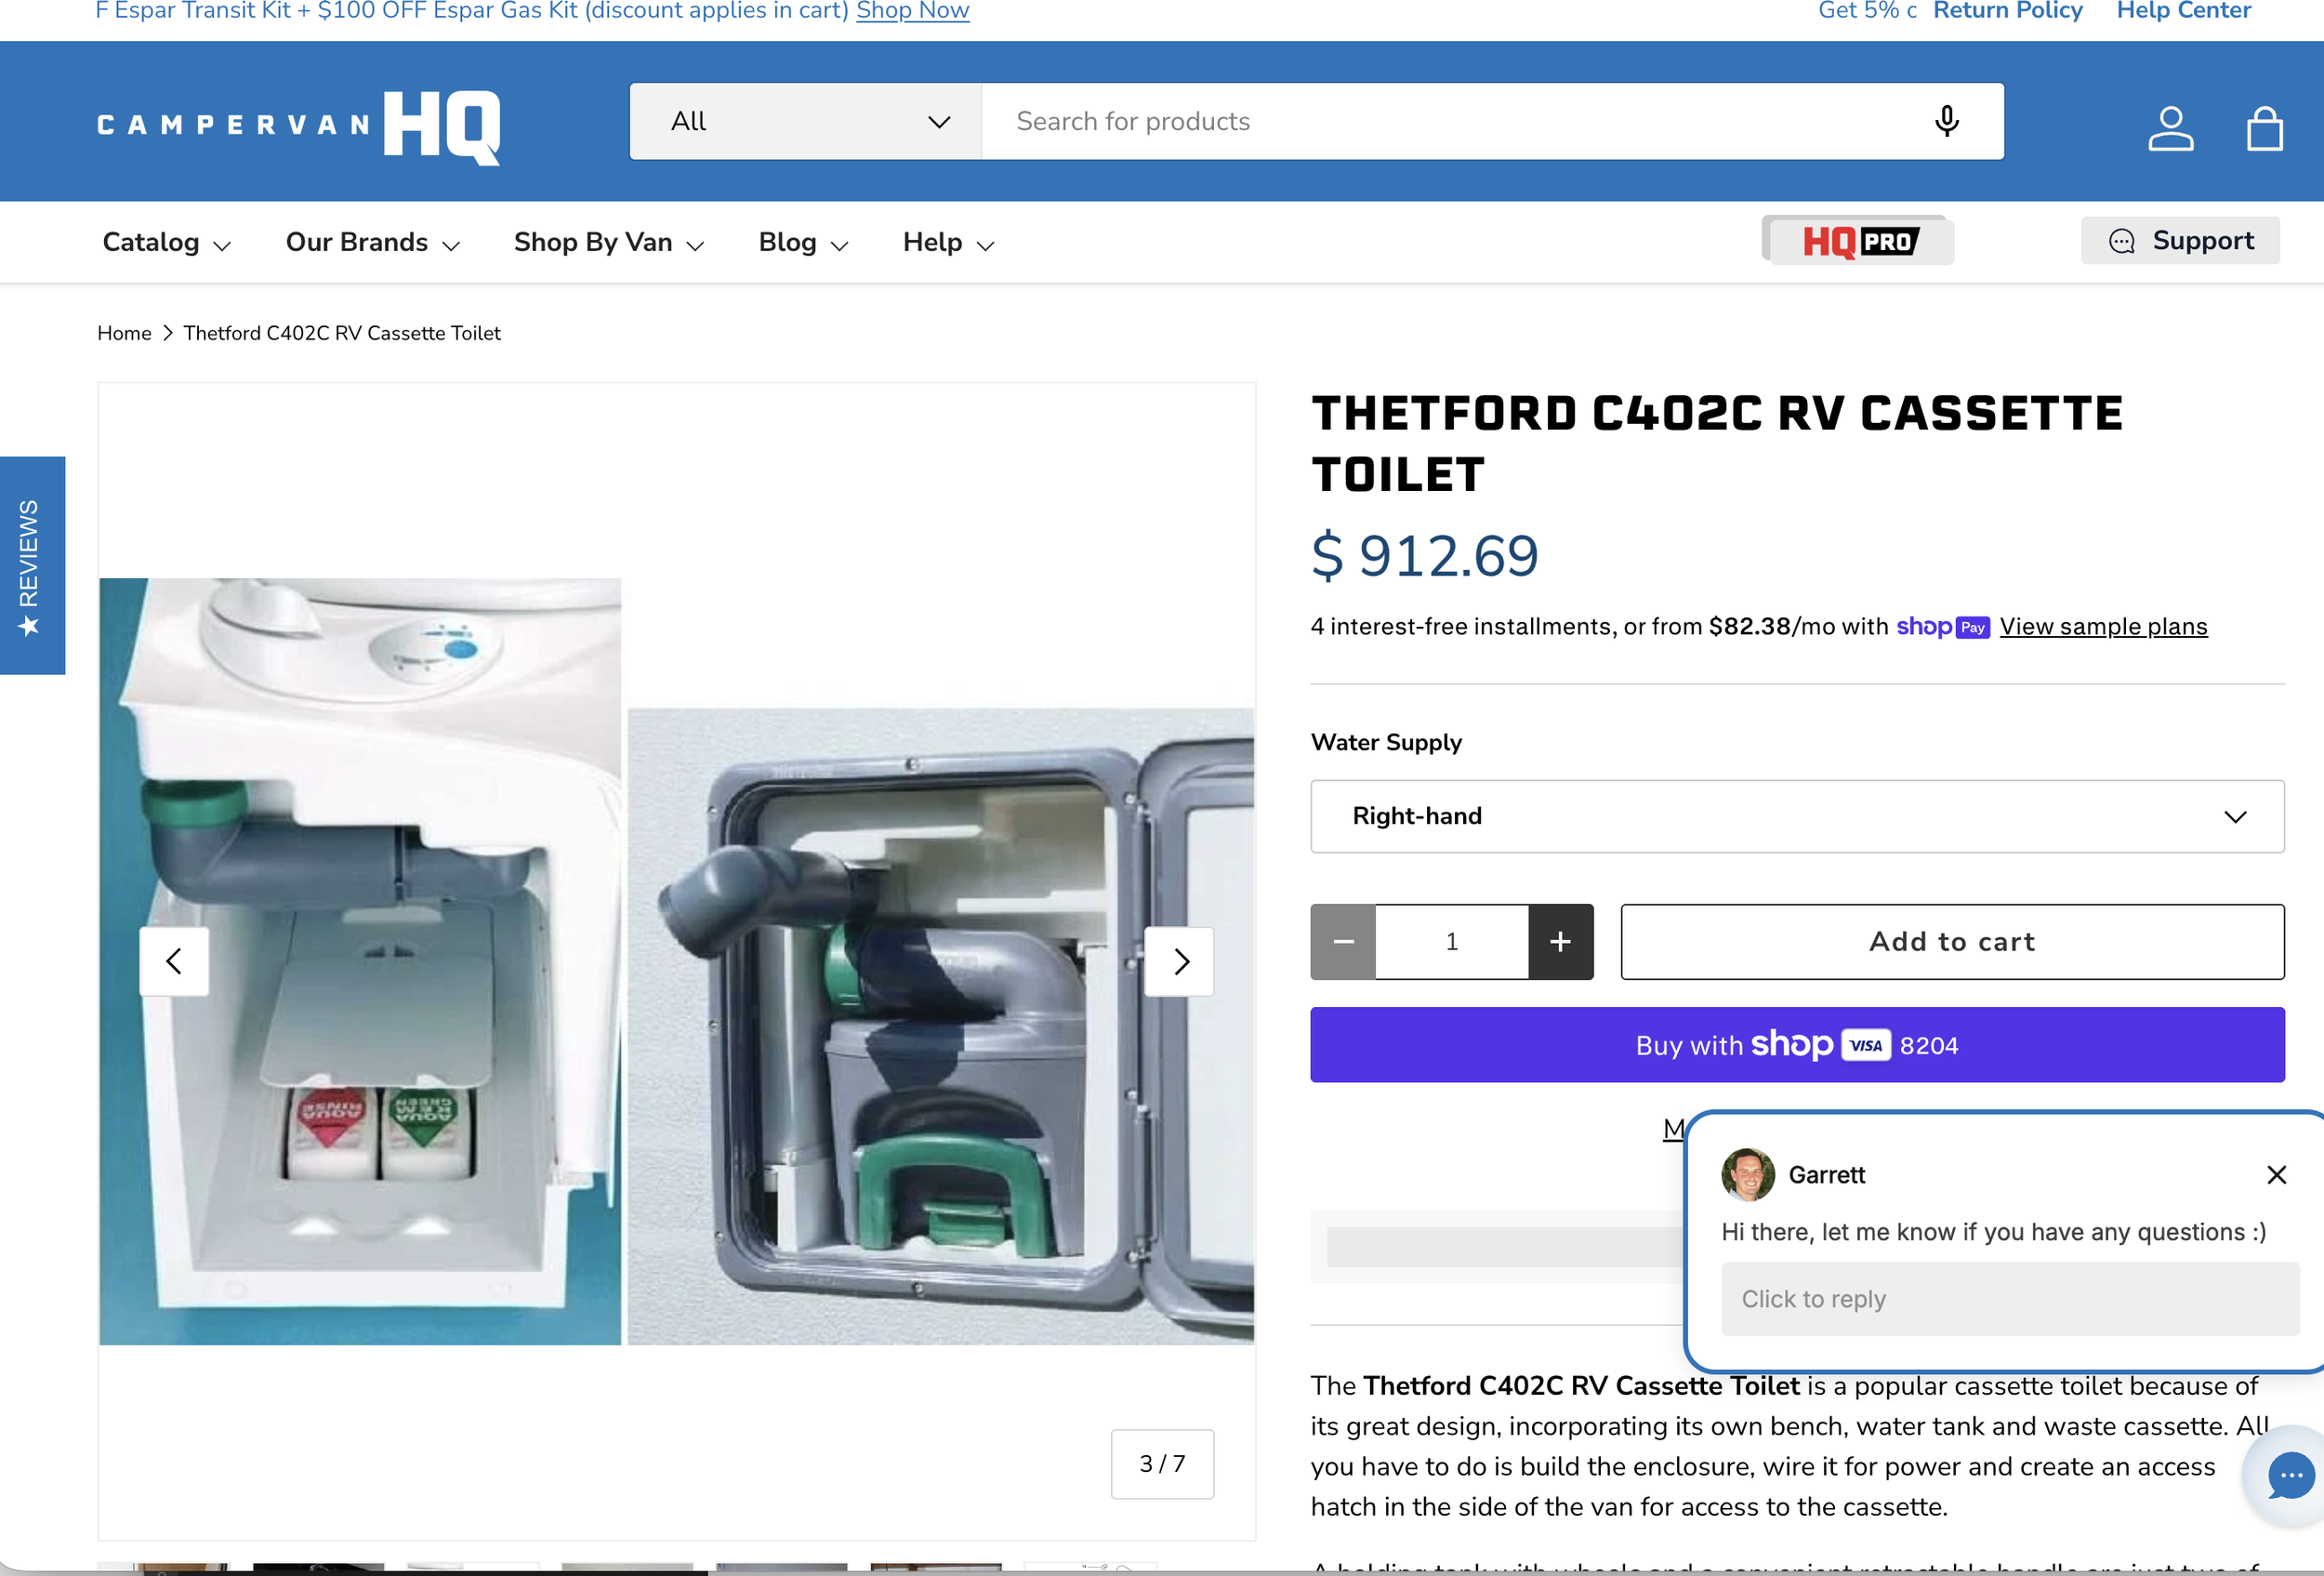2324x1576 pixels.
Task: Click the Shop Pay logo in installments
Action: (1942, 627)
